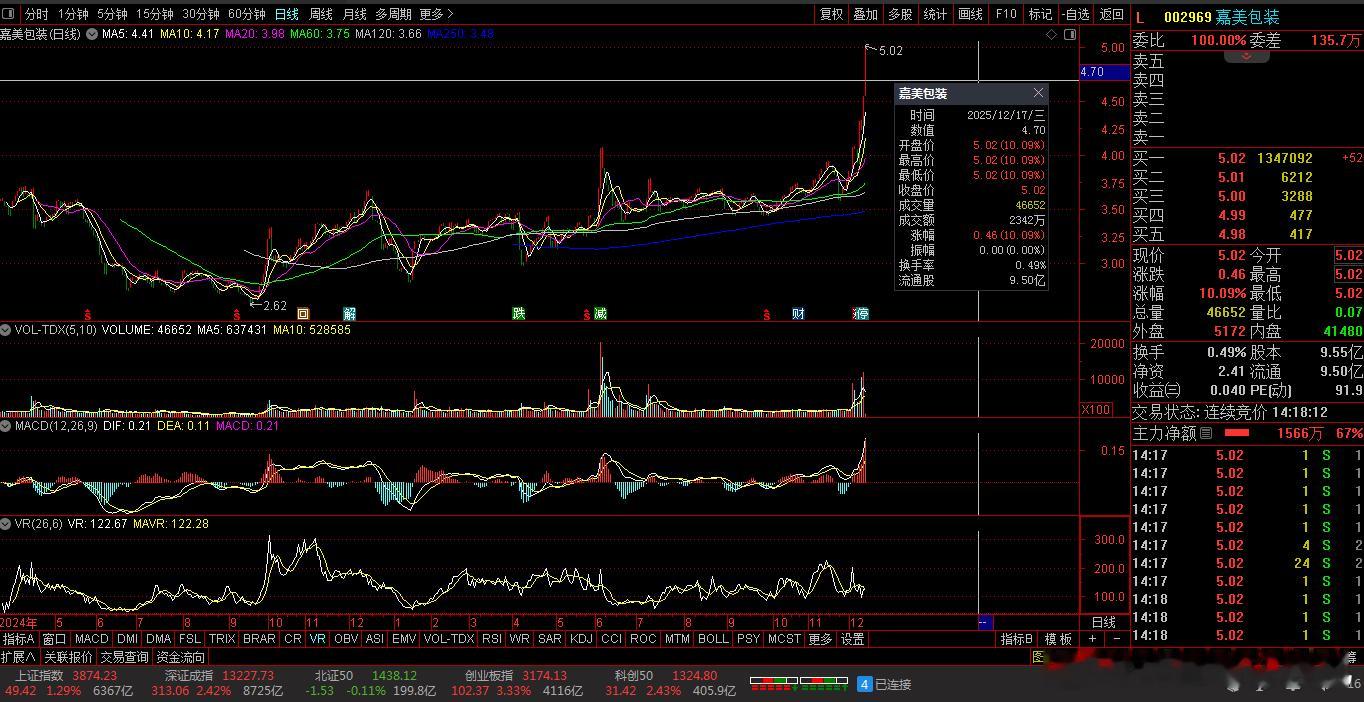This screenshot has height=702, width=1364.
Task: Click the 解 event marker on the chart
Action: [x=350, y=313]
